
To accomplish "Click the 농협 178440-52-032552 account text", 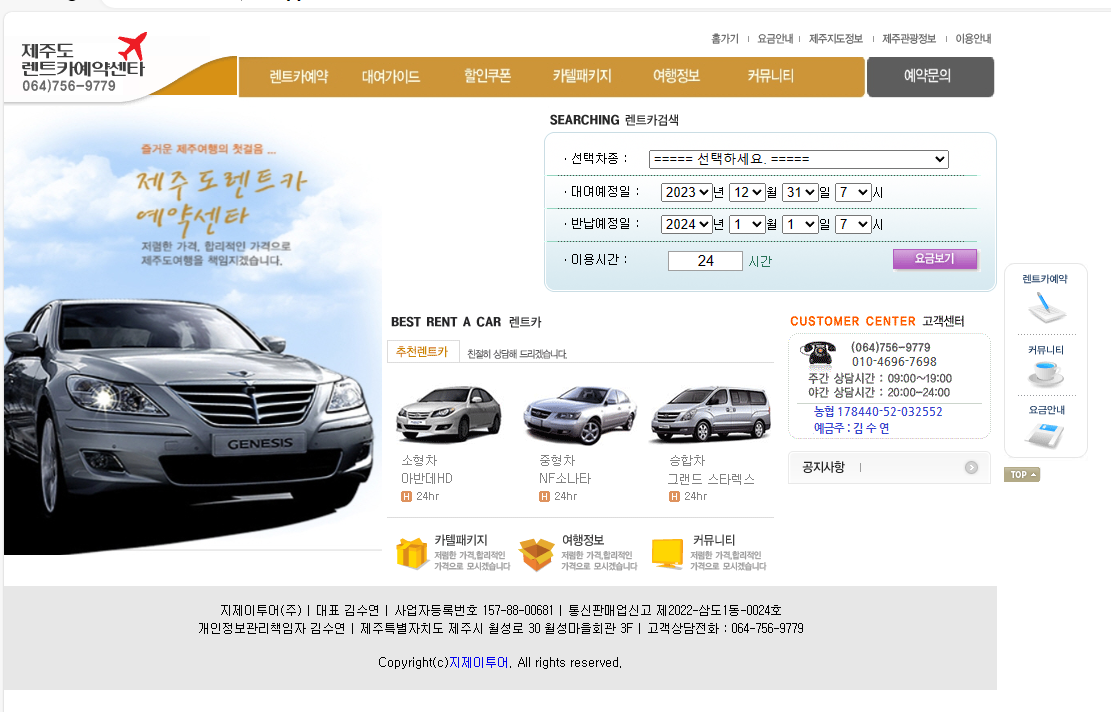I will [x=878, y=412].
